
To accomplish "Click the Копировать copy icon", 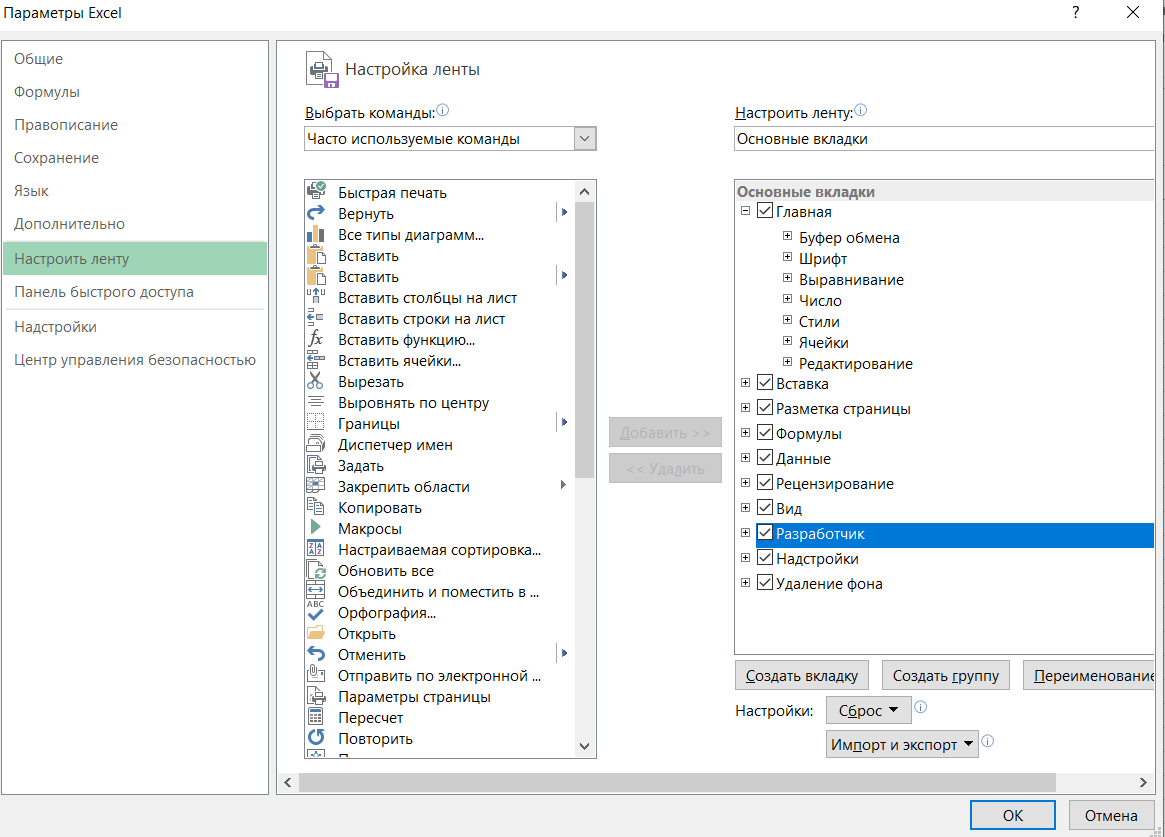I will click(x=317, y=507).
